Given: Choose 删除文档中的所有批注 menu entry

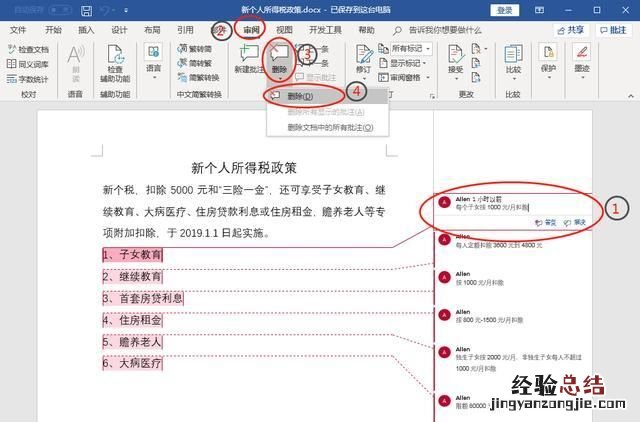Looking at the screenshot, I should 330,127.
